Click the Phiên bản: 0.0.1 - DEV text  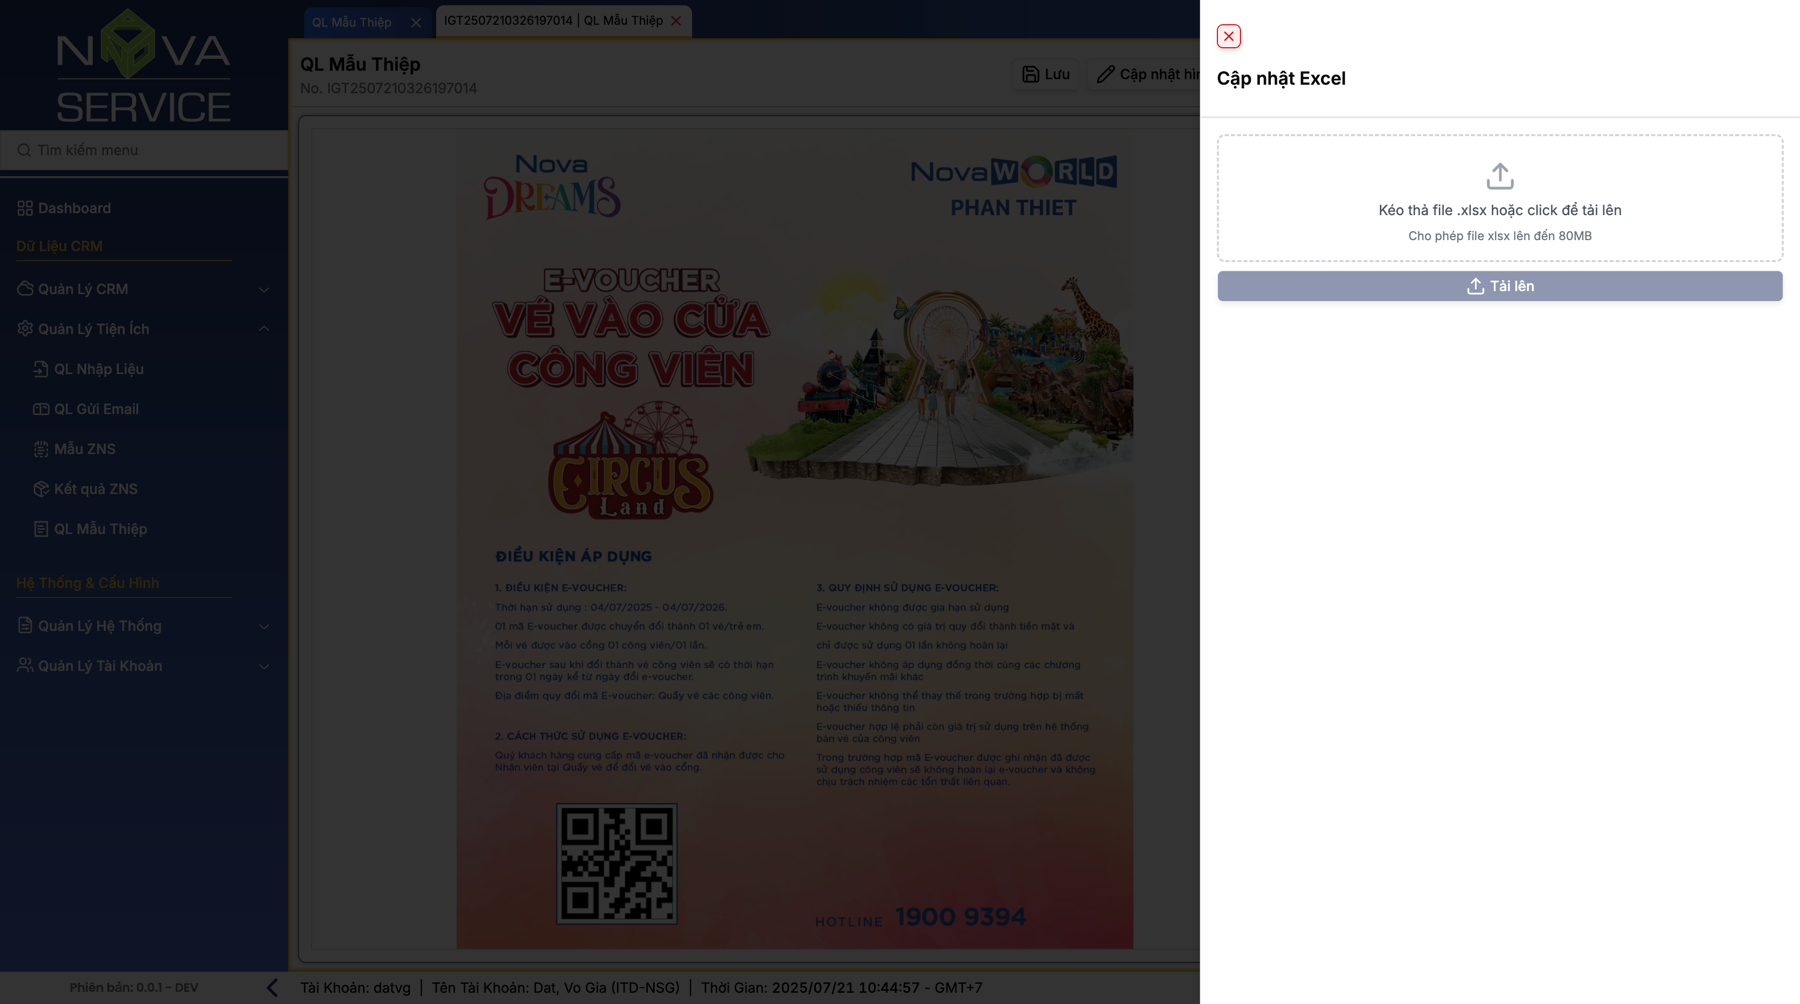click(134, 988)
